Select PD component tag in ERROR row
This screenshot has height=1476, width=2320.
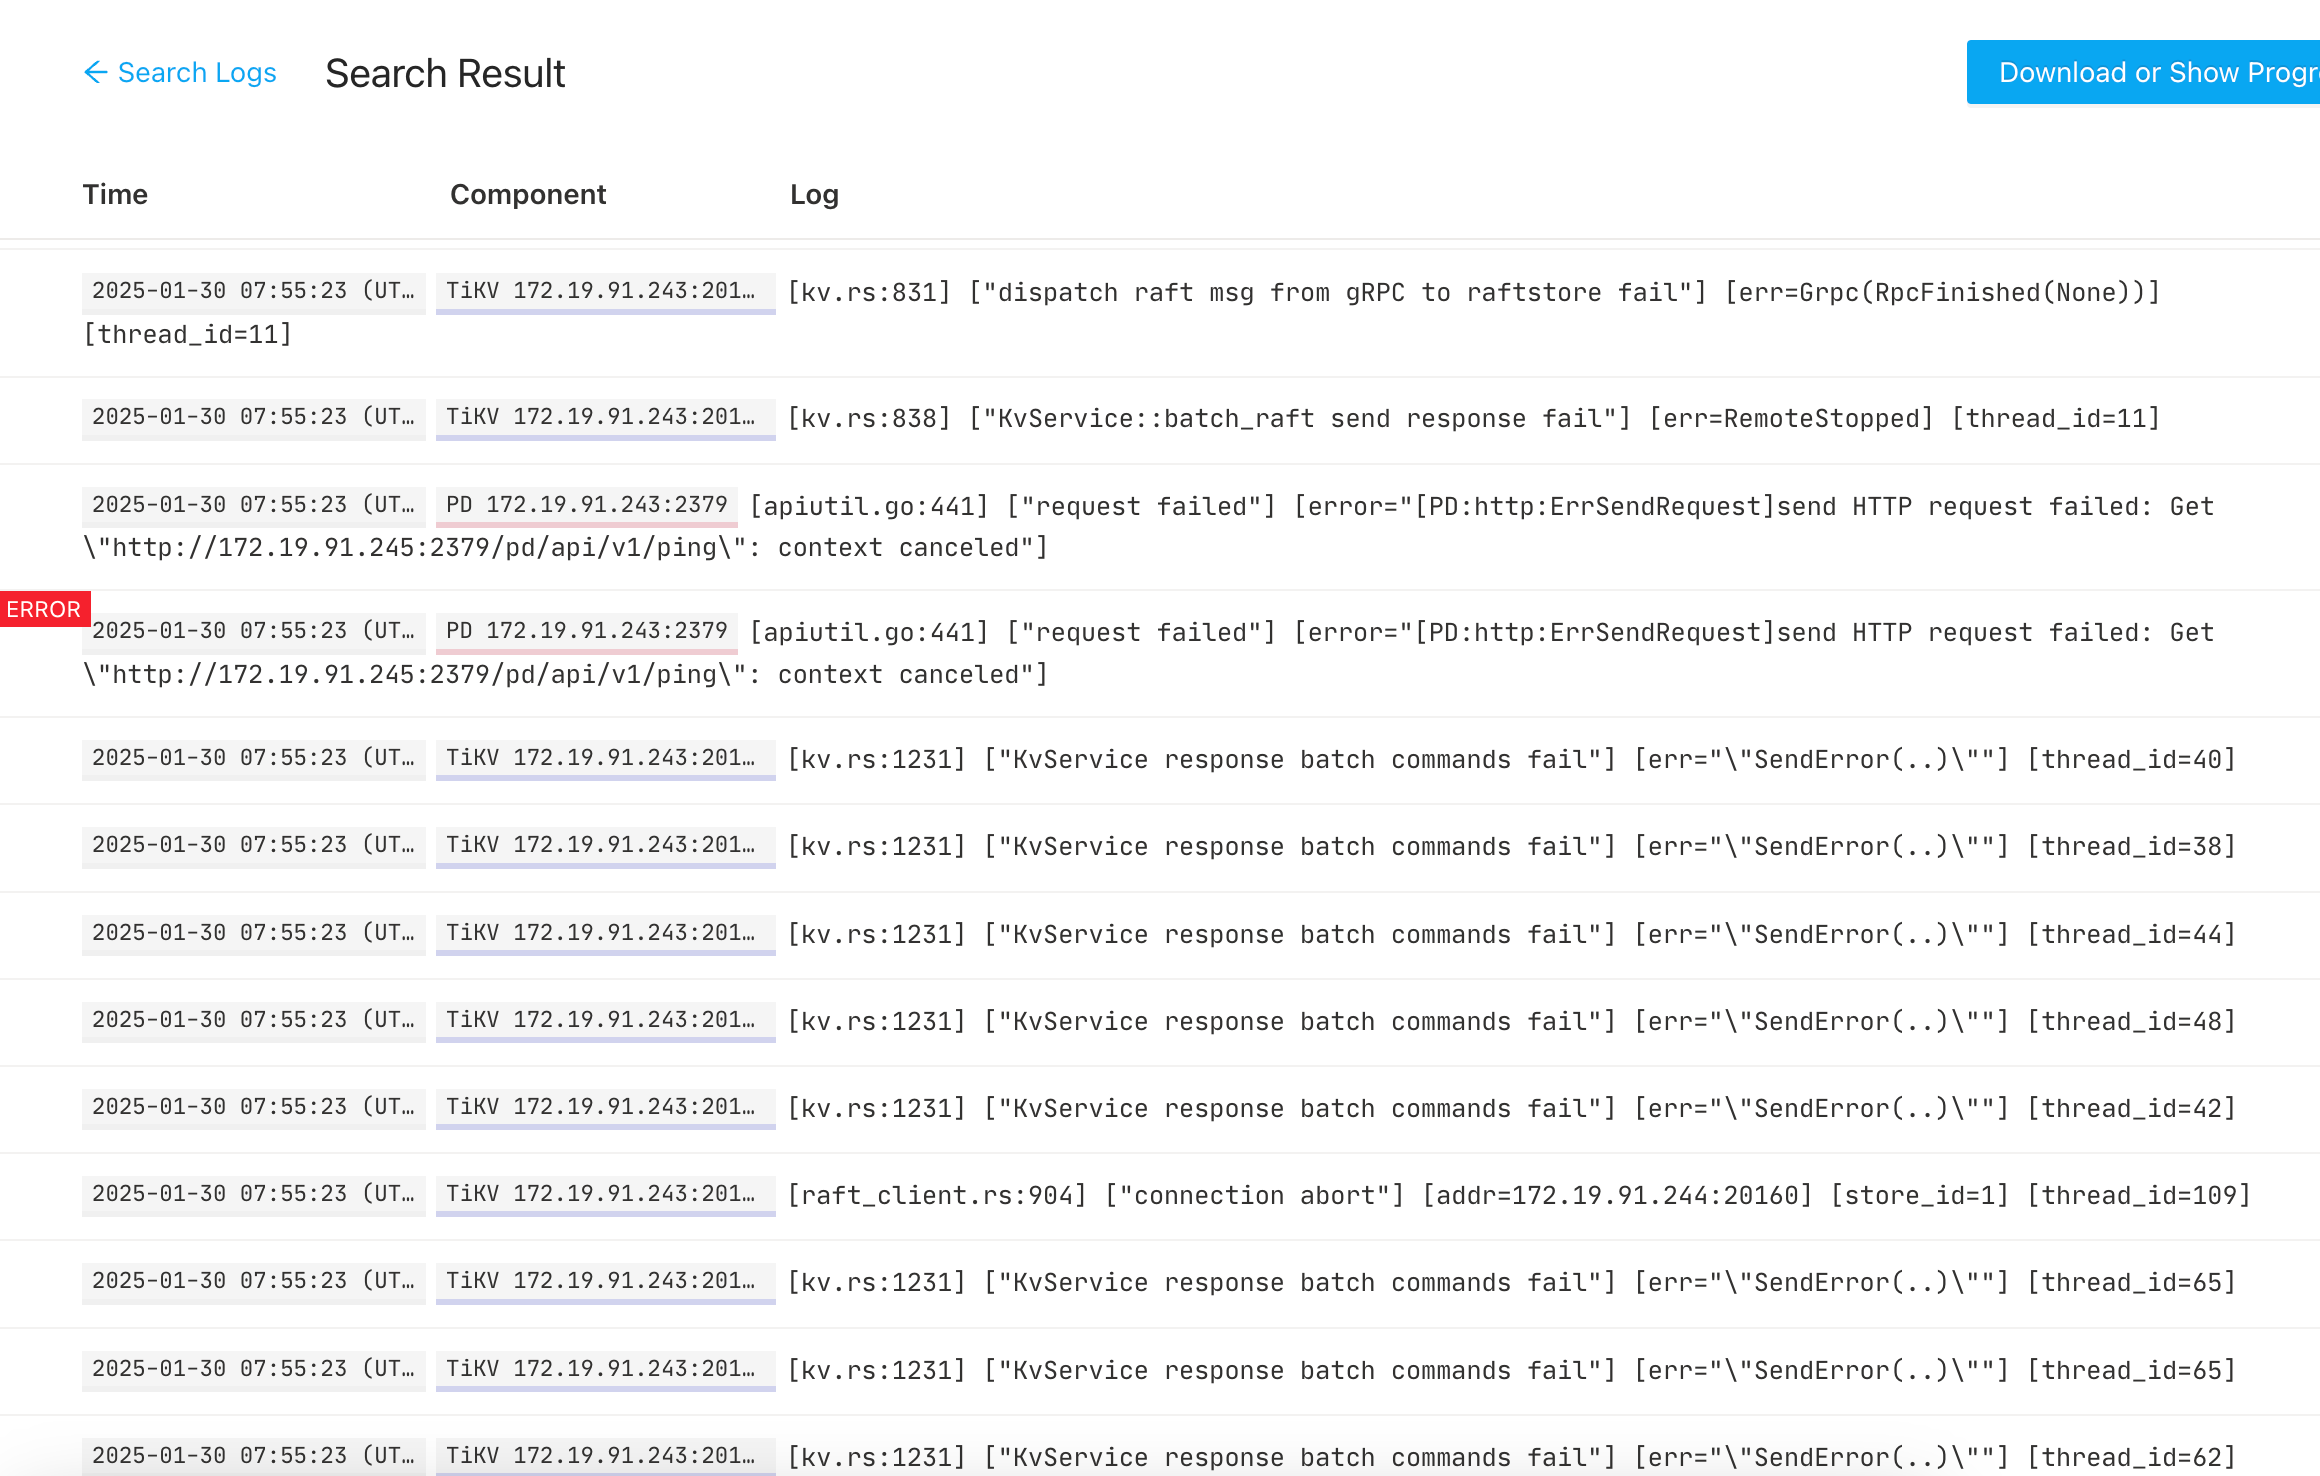587,631
